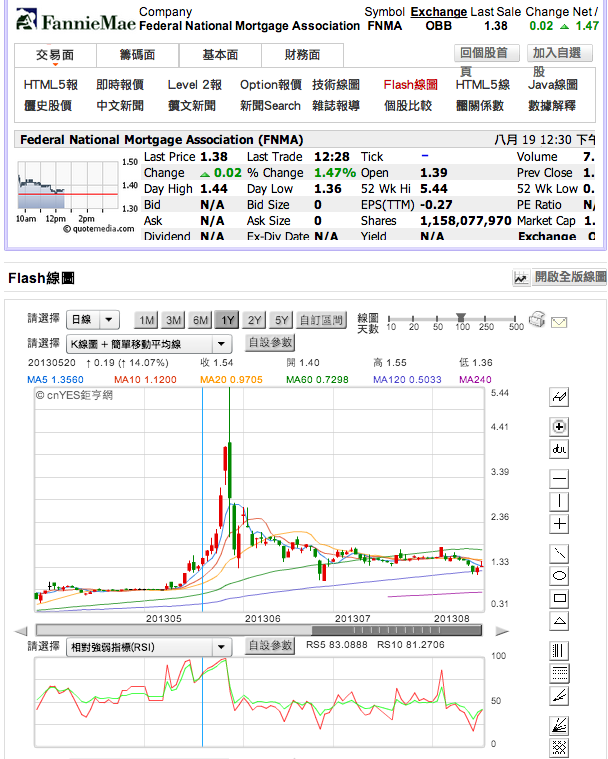The width and height of the screenshot is (608, 759).
Task: Select the horizontal line drawing tool
Action: tap(559, 479)
